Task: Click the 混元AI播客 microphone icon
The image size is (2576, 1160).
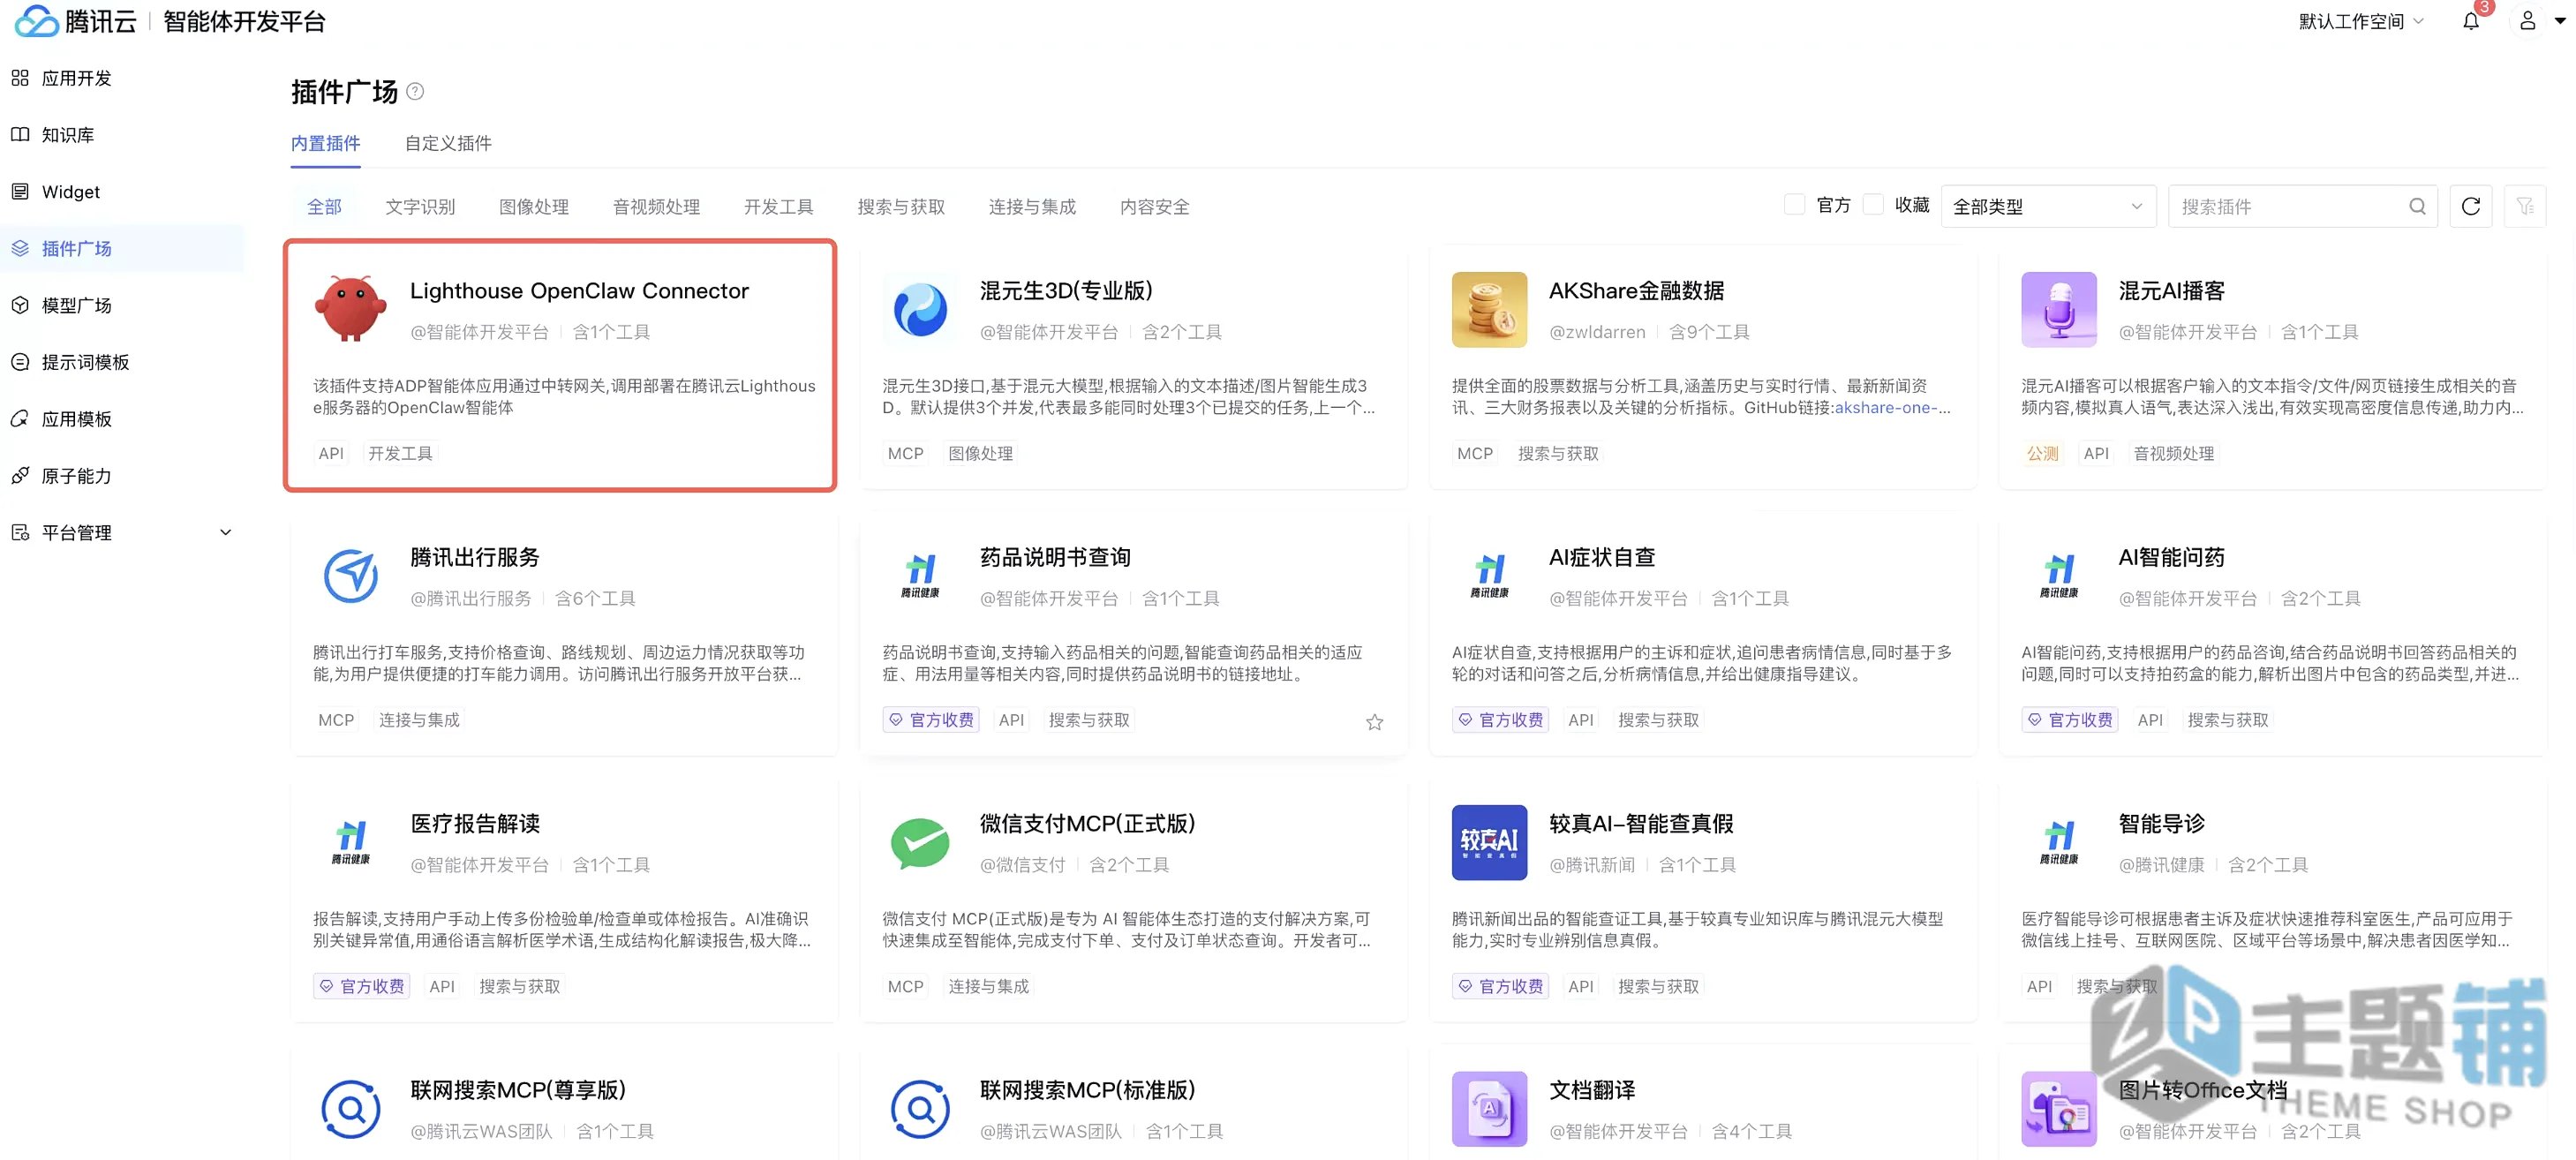Action: 2058,309
